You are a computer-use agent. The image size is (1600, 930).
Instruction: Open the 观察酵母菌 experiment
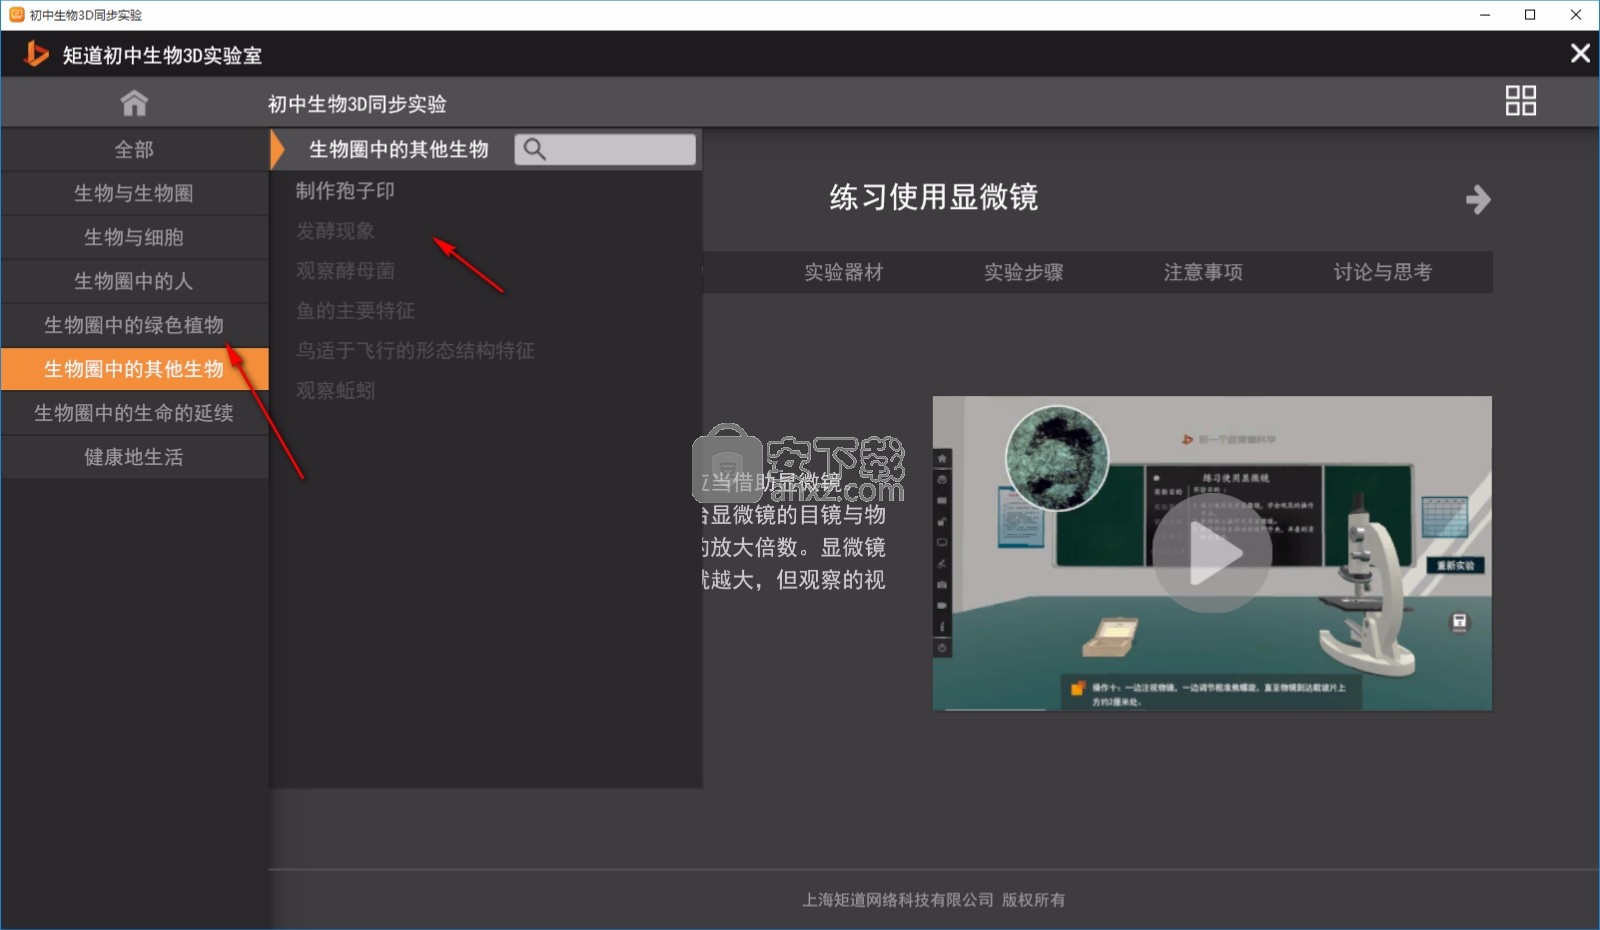pos(345,270)
